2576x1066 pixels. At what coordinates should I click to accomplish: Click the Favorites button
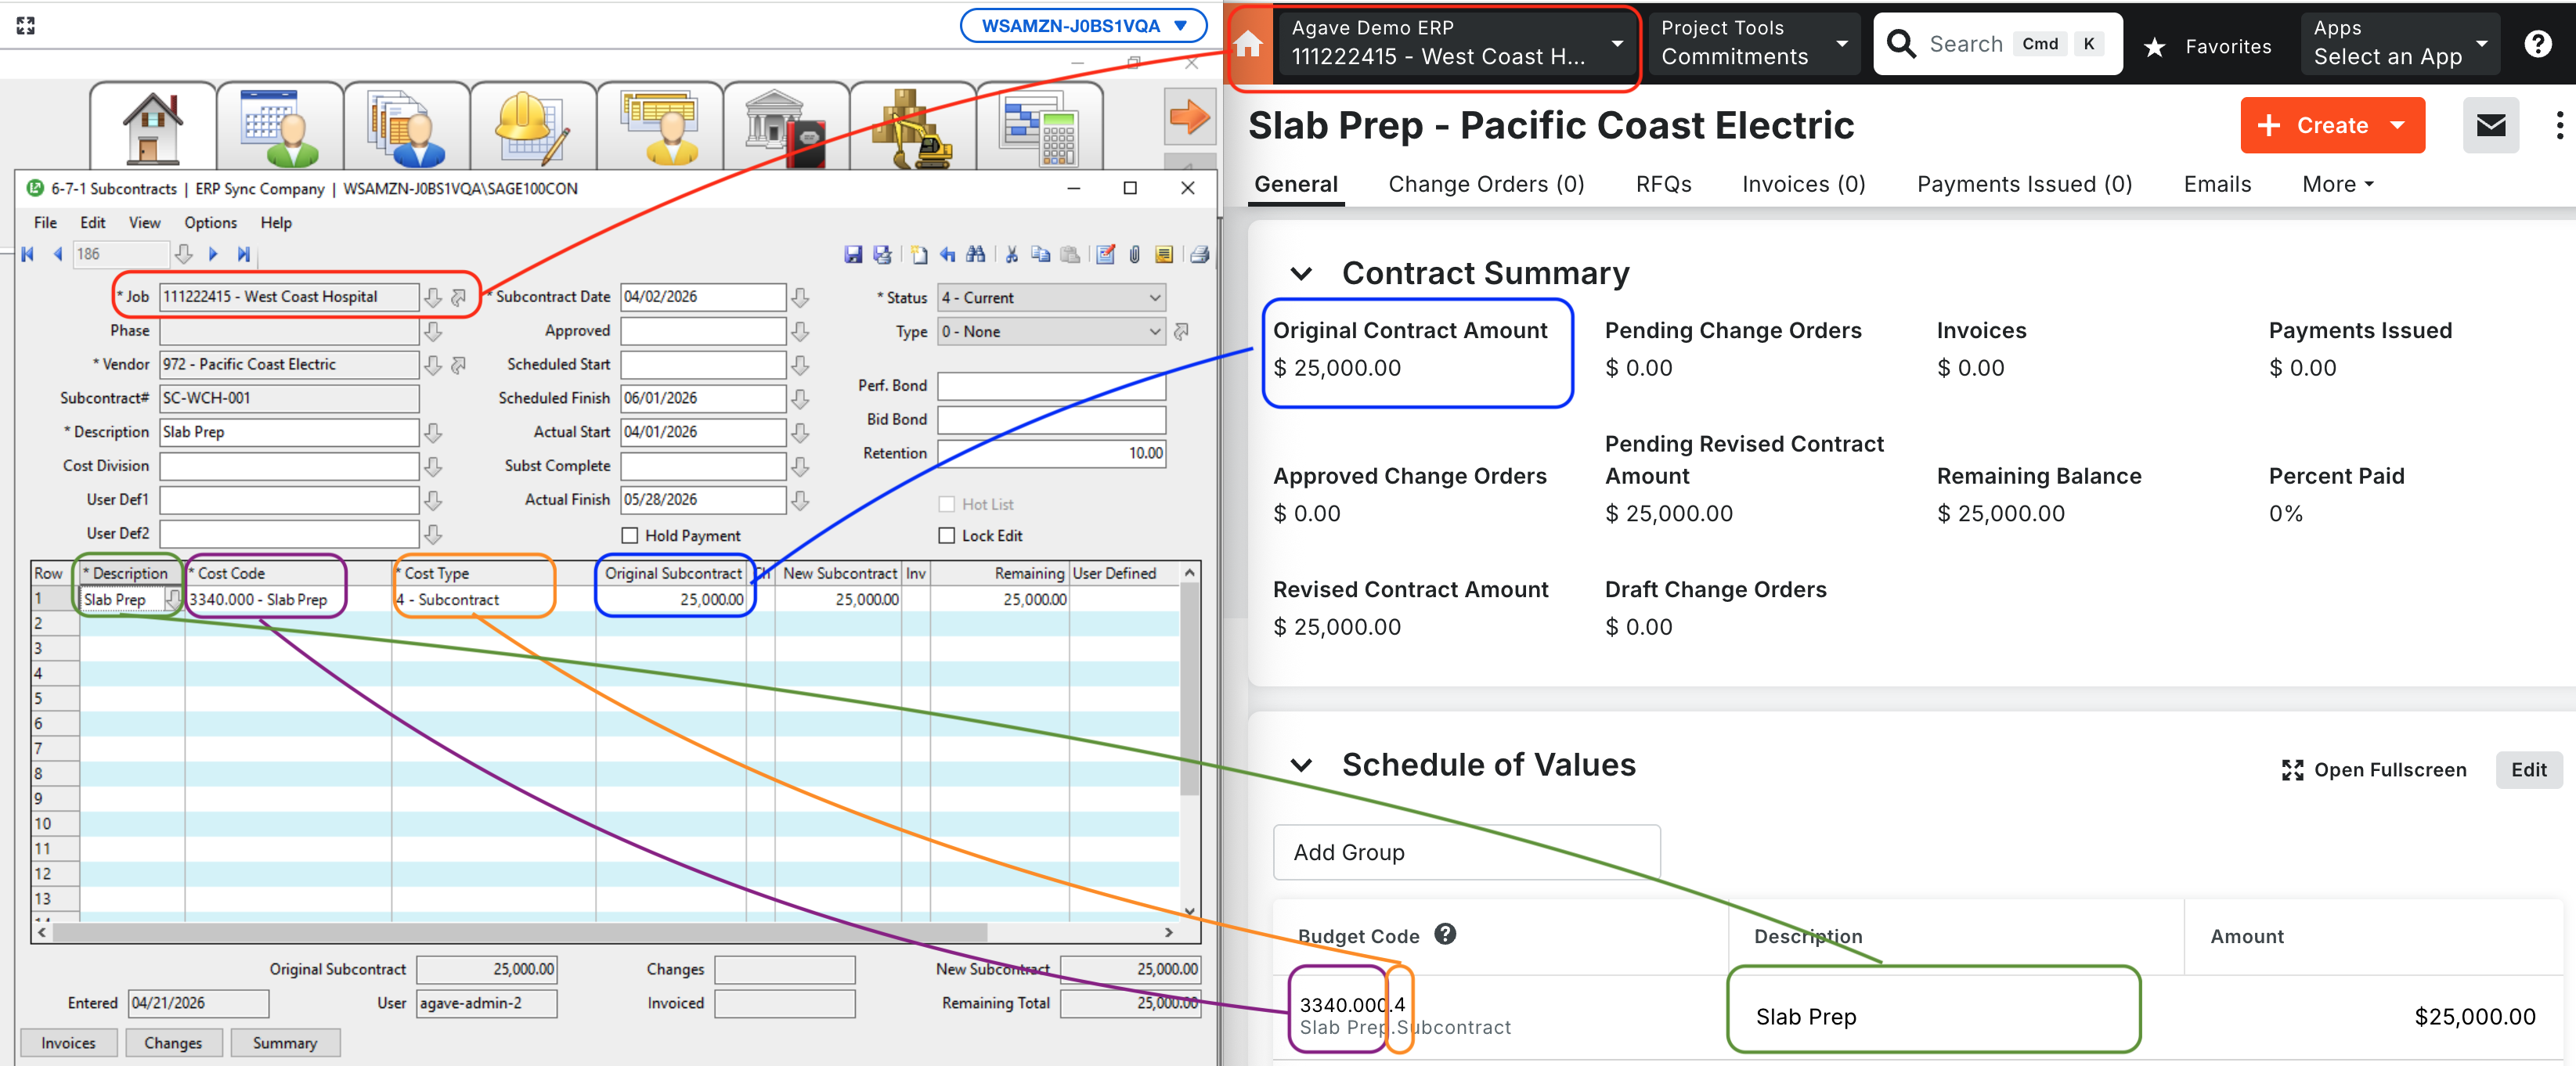point(2208,46)
